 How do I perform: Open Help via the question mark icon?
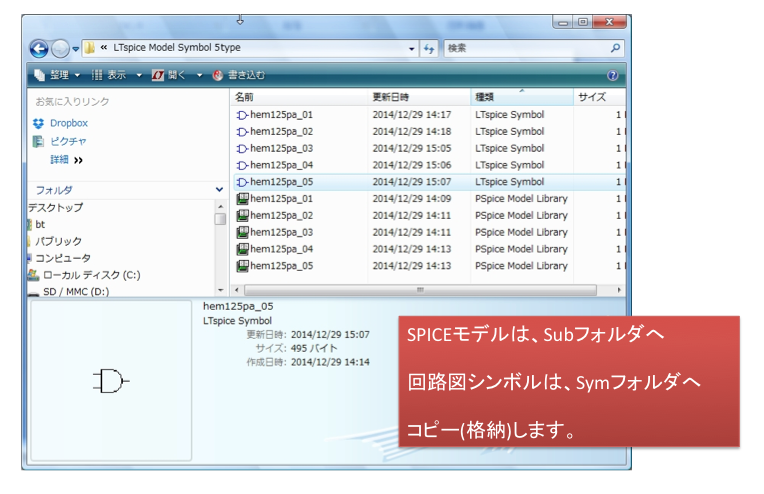(612, 75)
